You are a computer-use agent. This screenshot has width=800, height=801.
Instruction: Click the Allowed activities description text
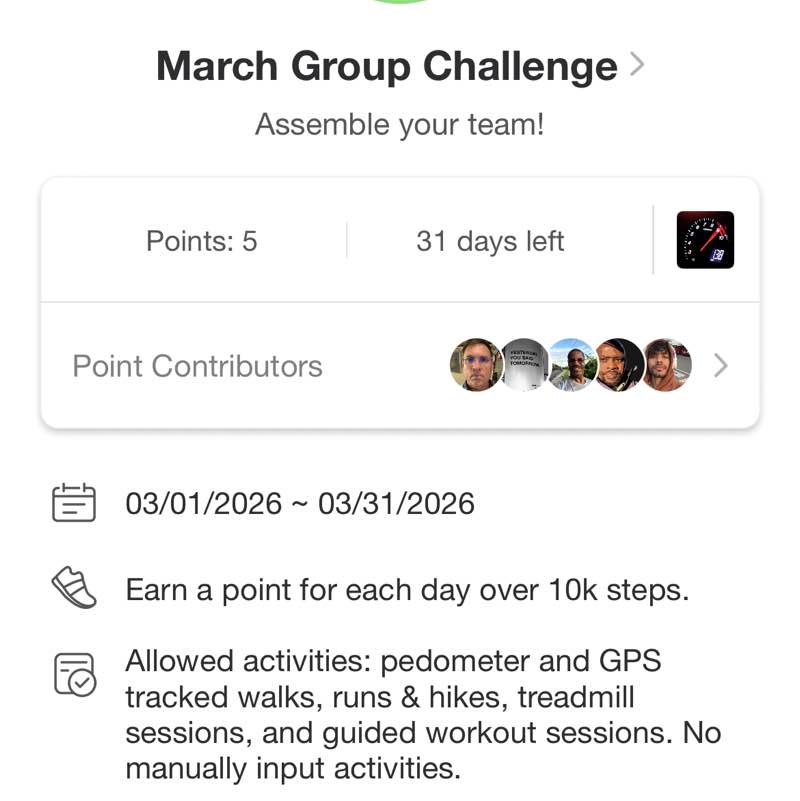tap(422, 715)
